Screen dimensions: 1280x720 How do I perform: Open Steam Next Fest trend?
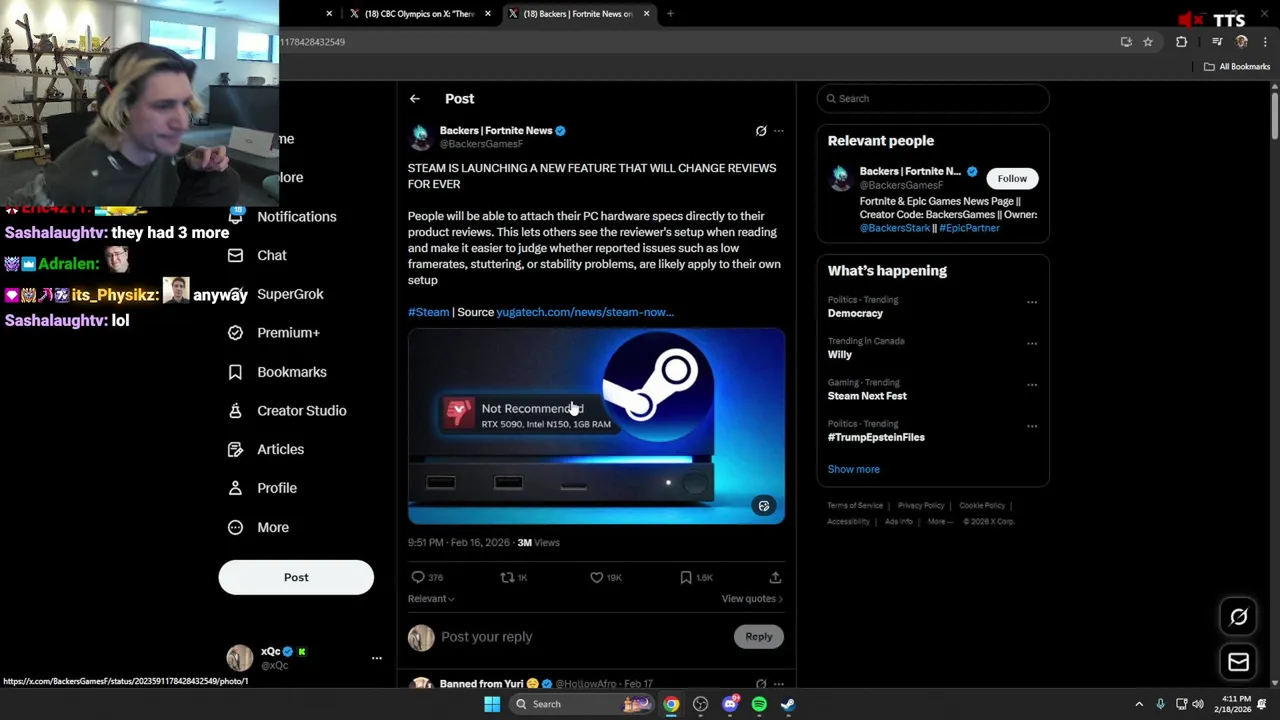(867, 396)
